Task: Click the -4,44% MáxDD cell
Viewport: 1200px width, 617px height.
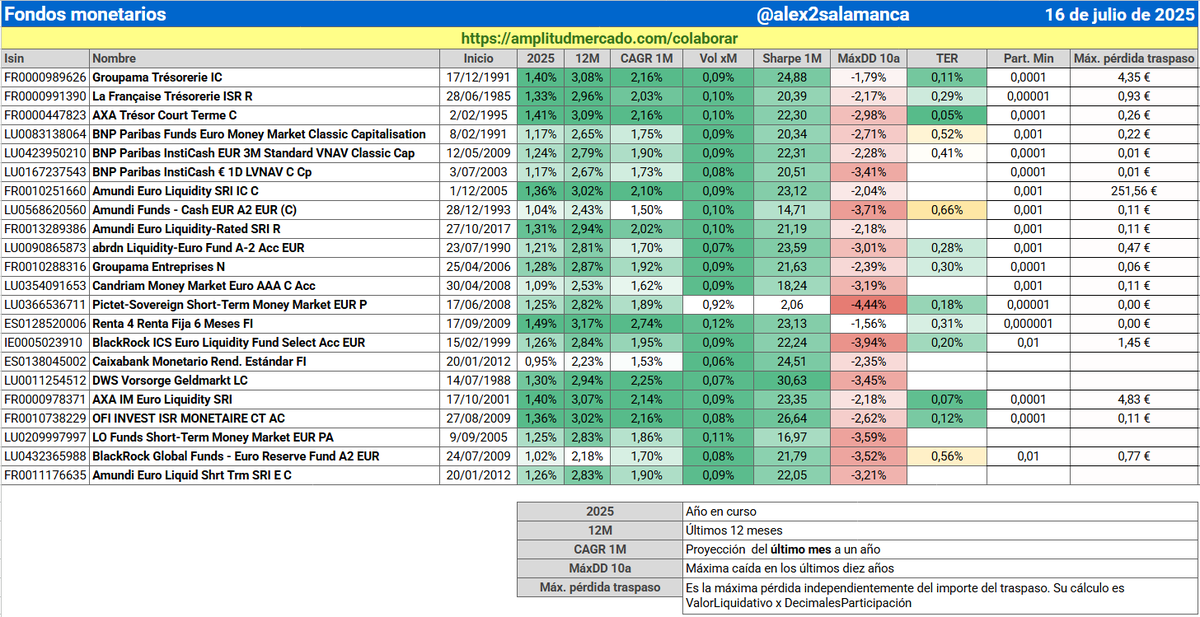Action: (x=868, y=305)
